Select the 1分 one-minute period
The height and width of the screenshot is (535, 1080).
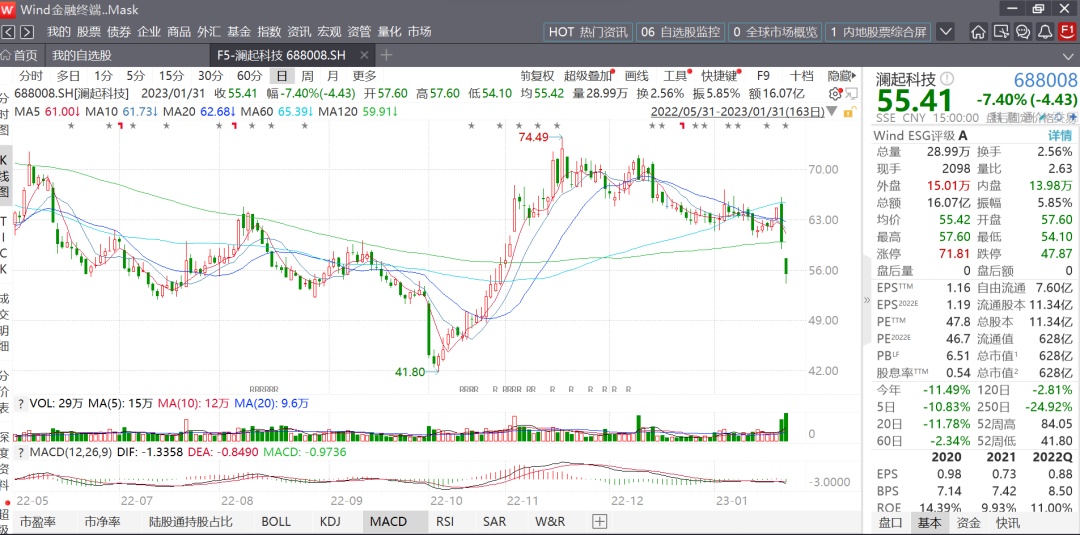click(x=103, y=76)
